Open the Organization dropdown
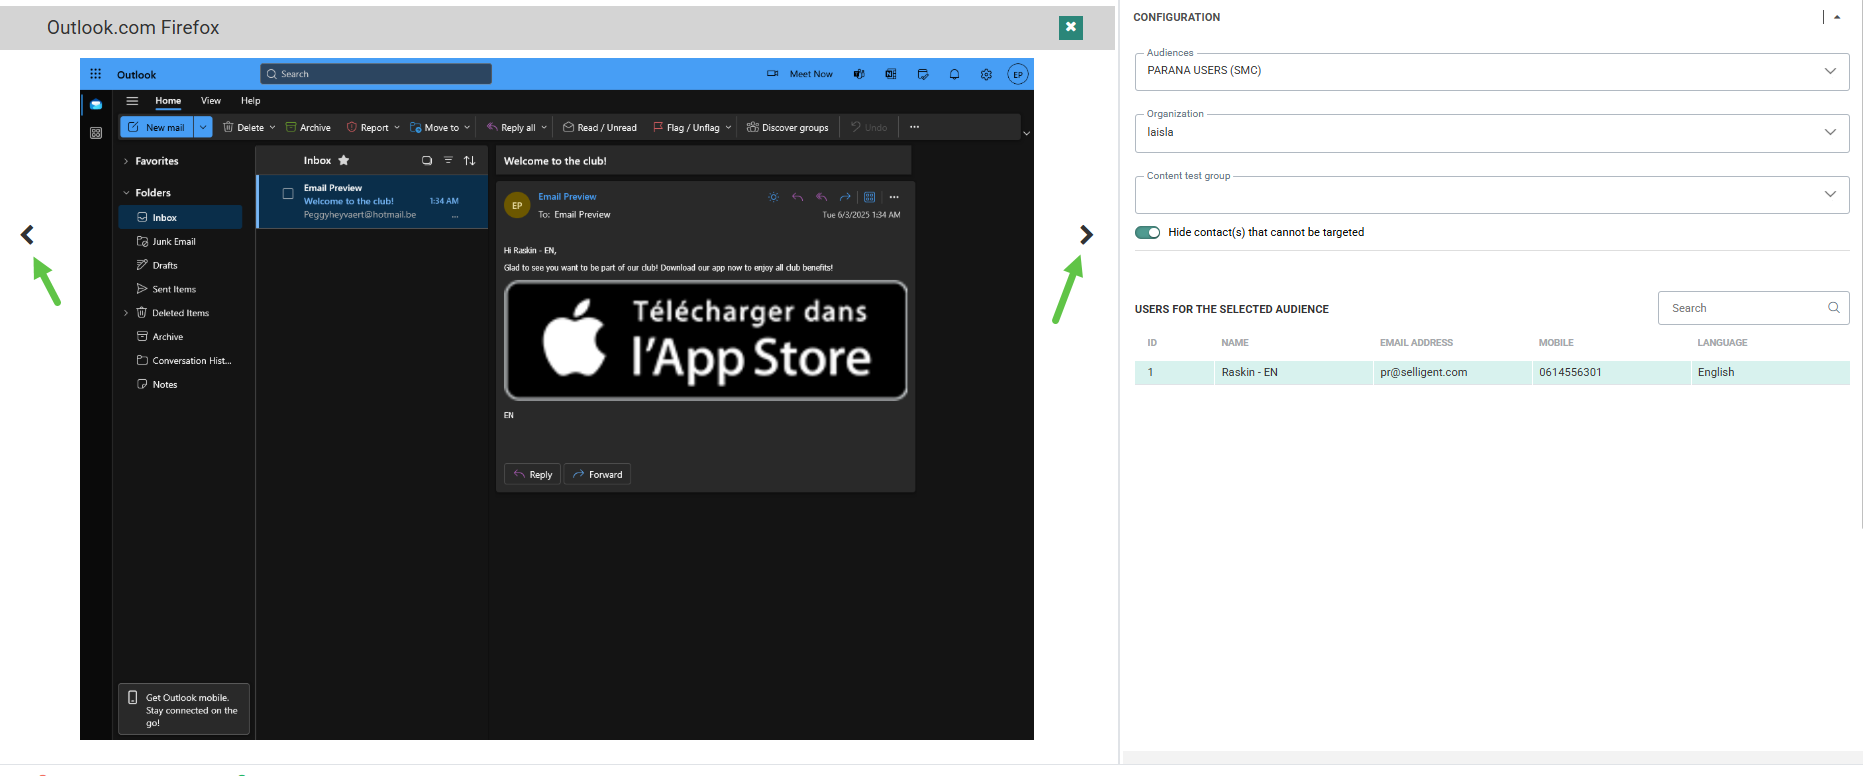The width and height of the screenshot is (1863, 776). [x=1490, y=132]
